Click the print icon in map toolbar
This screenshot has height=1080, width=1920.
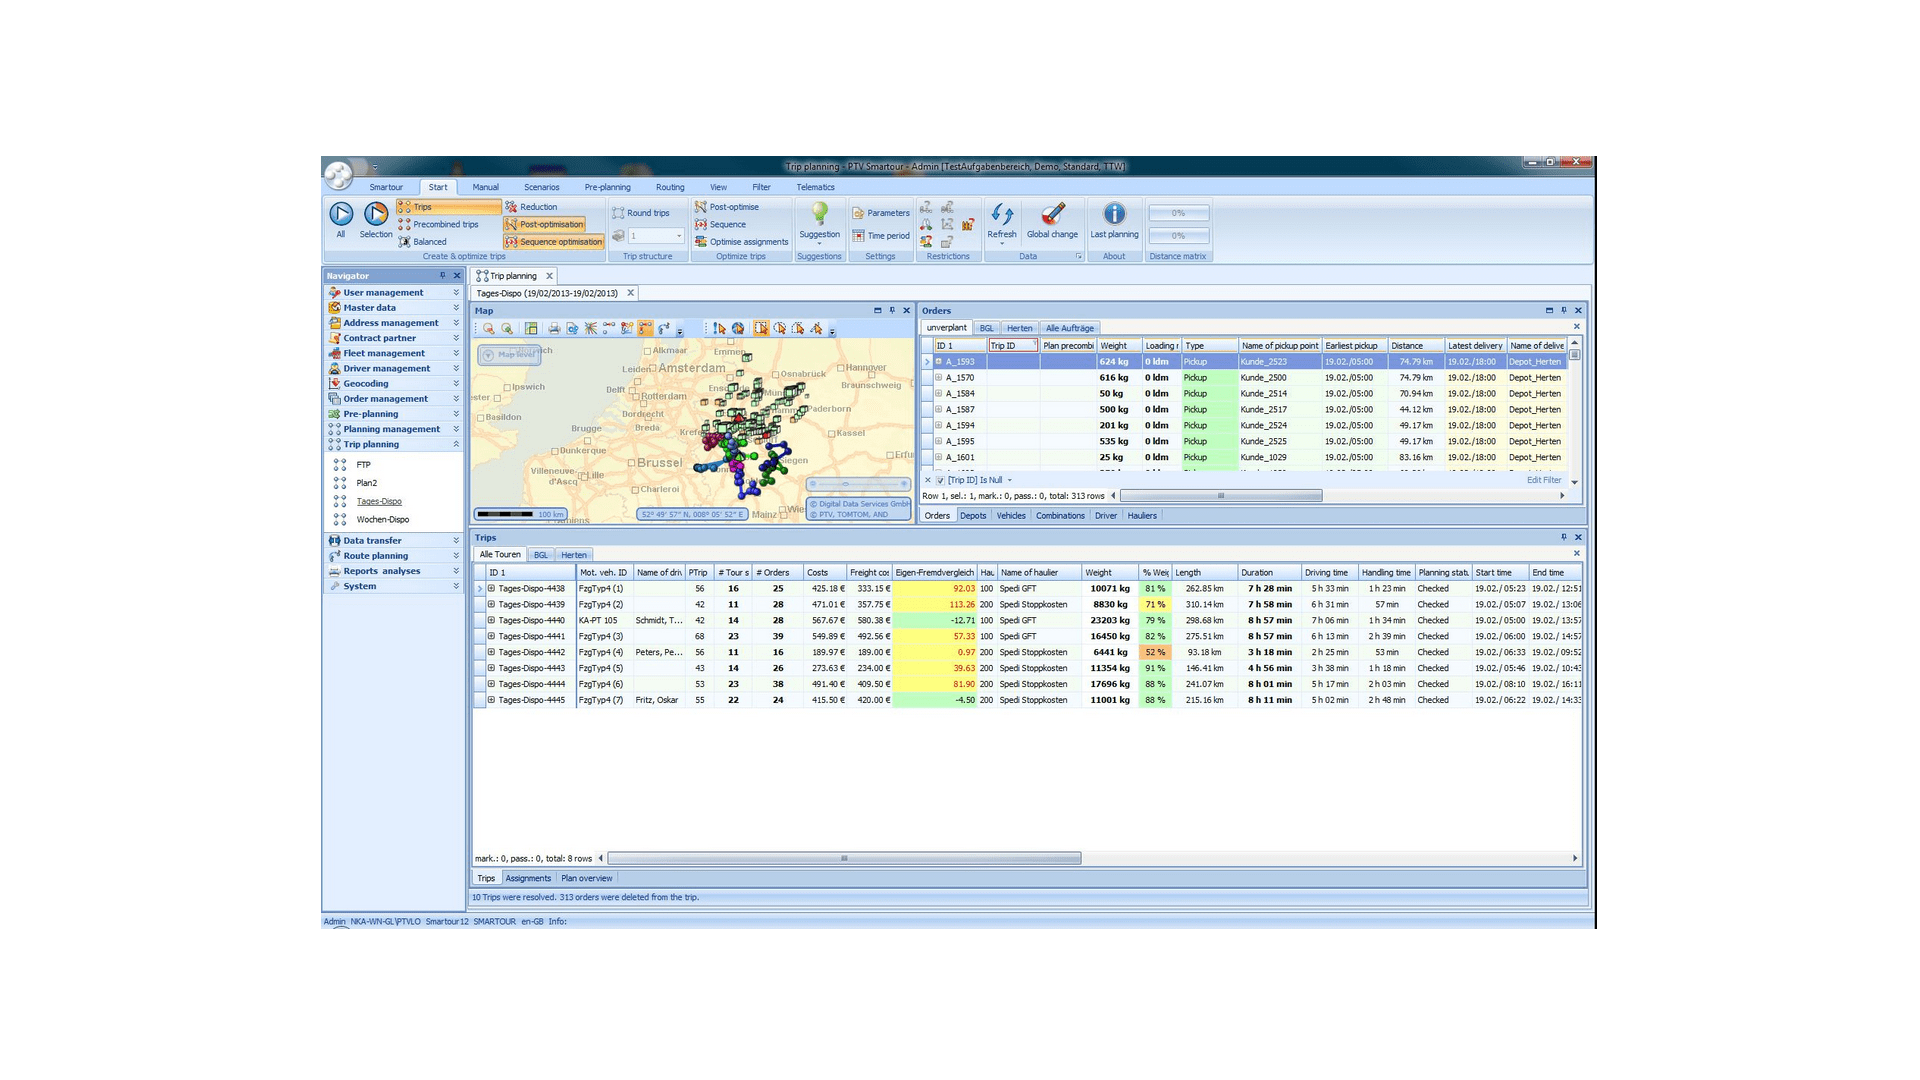pos(554,329)
